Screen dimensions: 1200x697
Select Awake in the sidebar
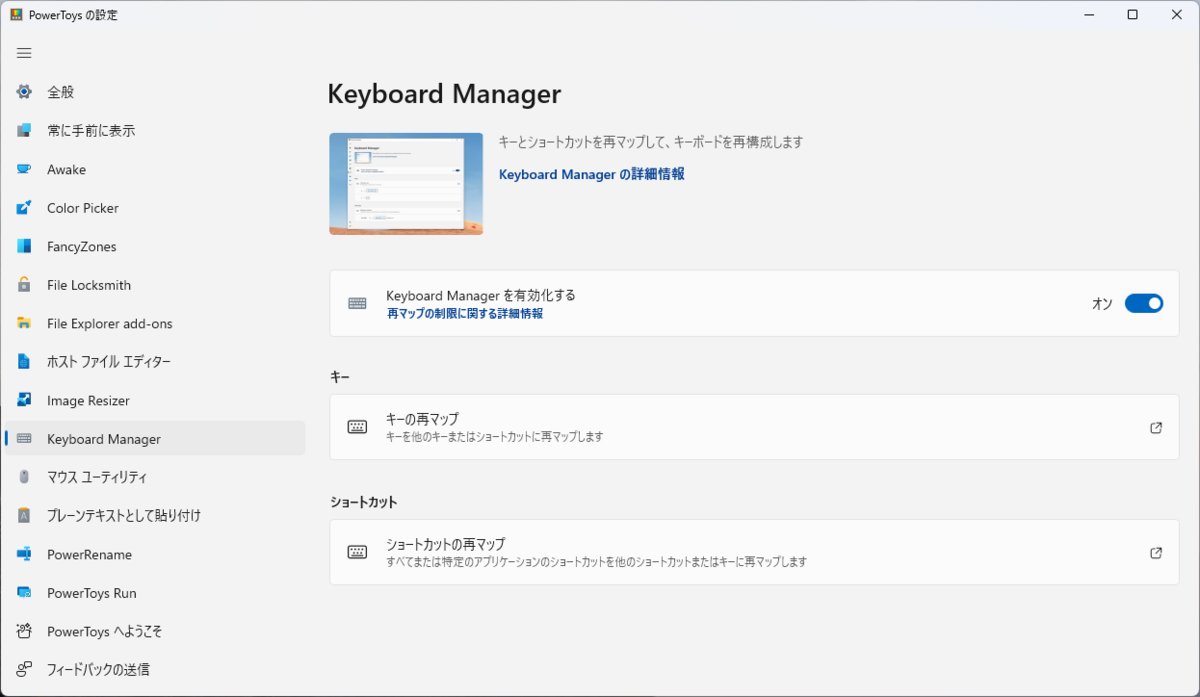[x=155, y=169]
